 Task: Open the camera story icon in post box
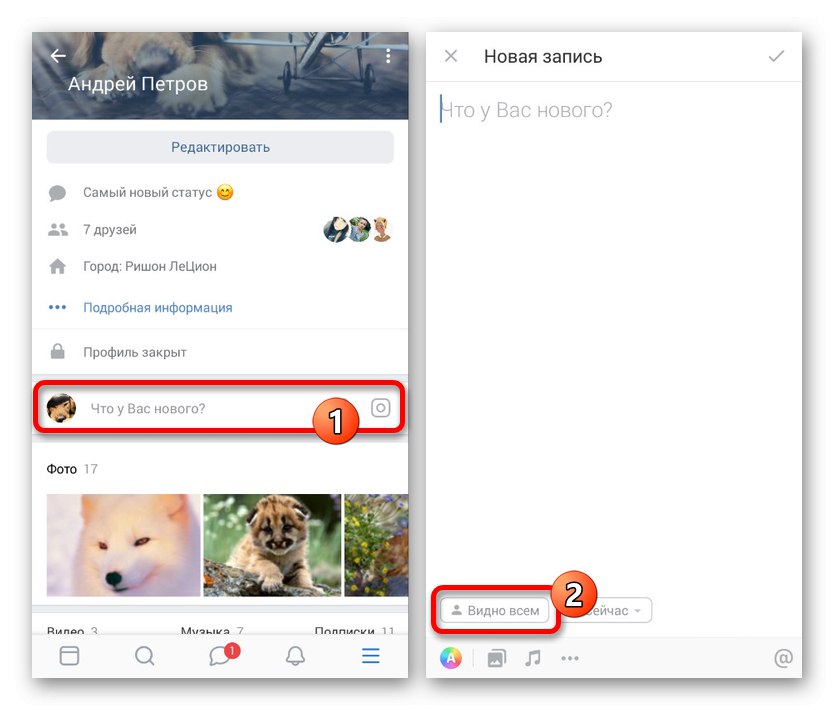380,408
